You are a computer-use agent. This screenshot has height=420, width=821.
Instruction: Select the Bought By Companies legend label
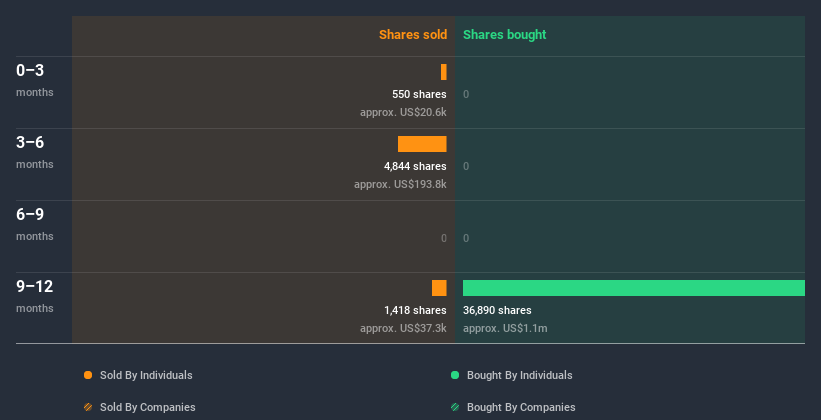coord(521,407)
